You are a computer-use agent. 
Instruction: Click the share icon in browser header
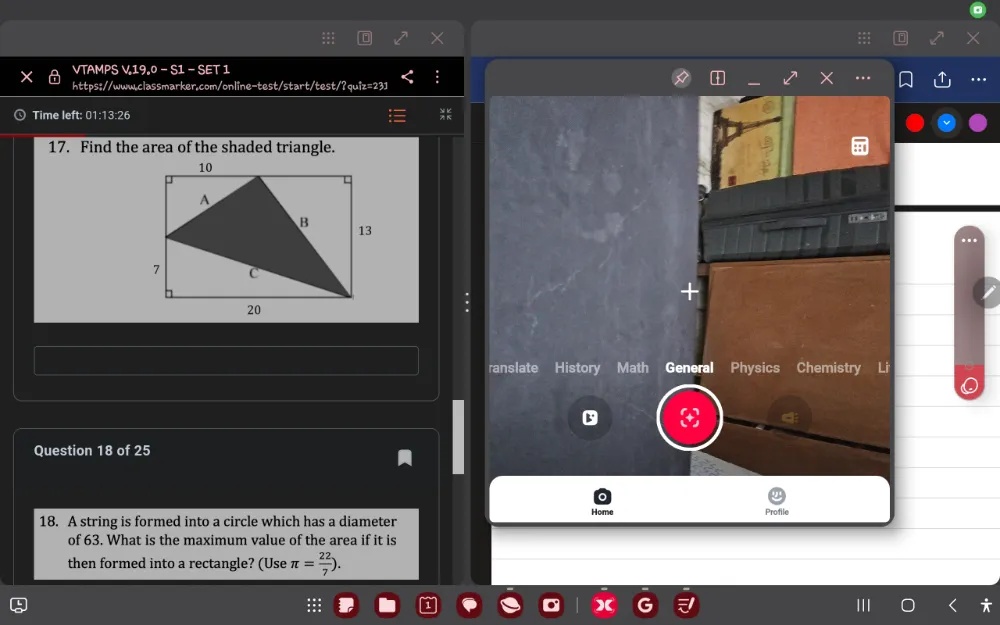tap(407, 77)
